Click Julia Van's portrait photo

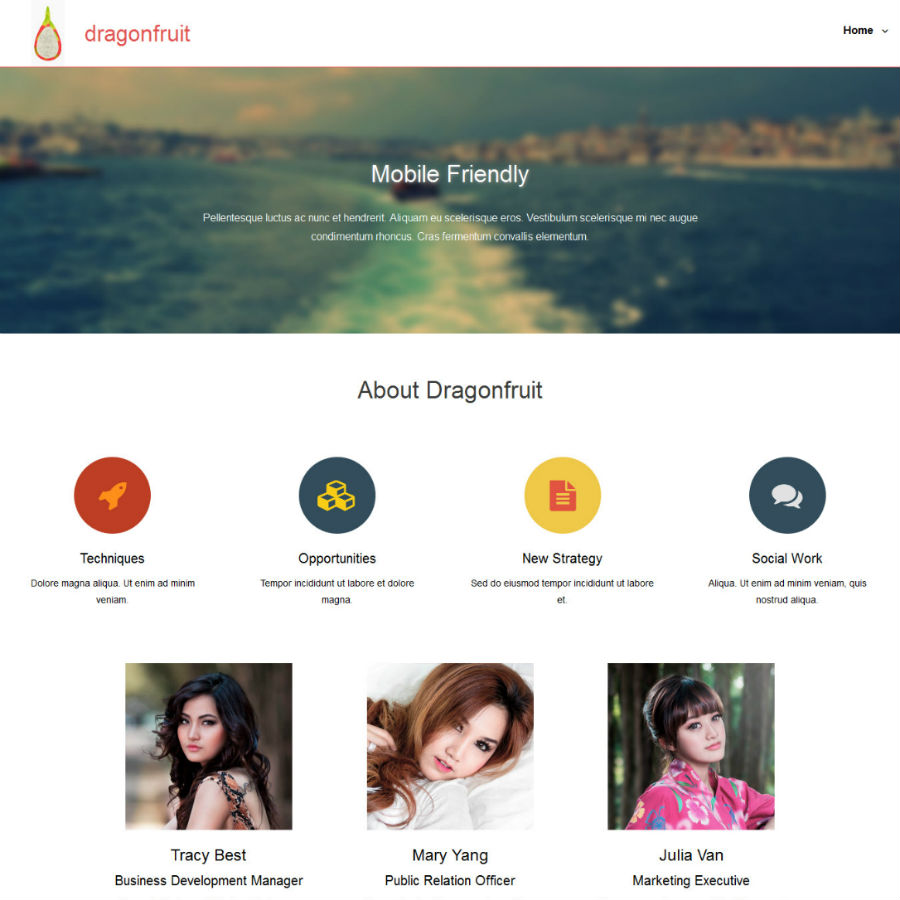pyautogui.click(x=691, y=746)
